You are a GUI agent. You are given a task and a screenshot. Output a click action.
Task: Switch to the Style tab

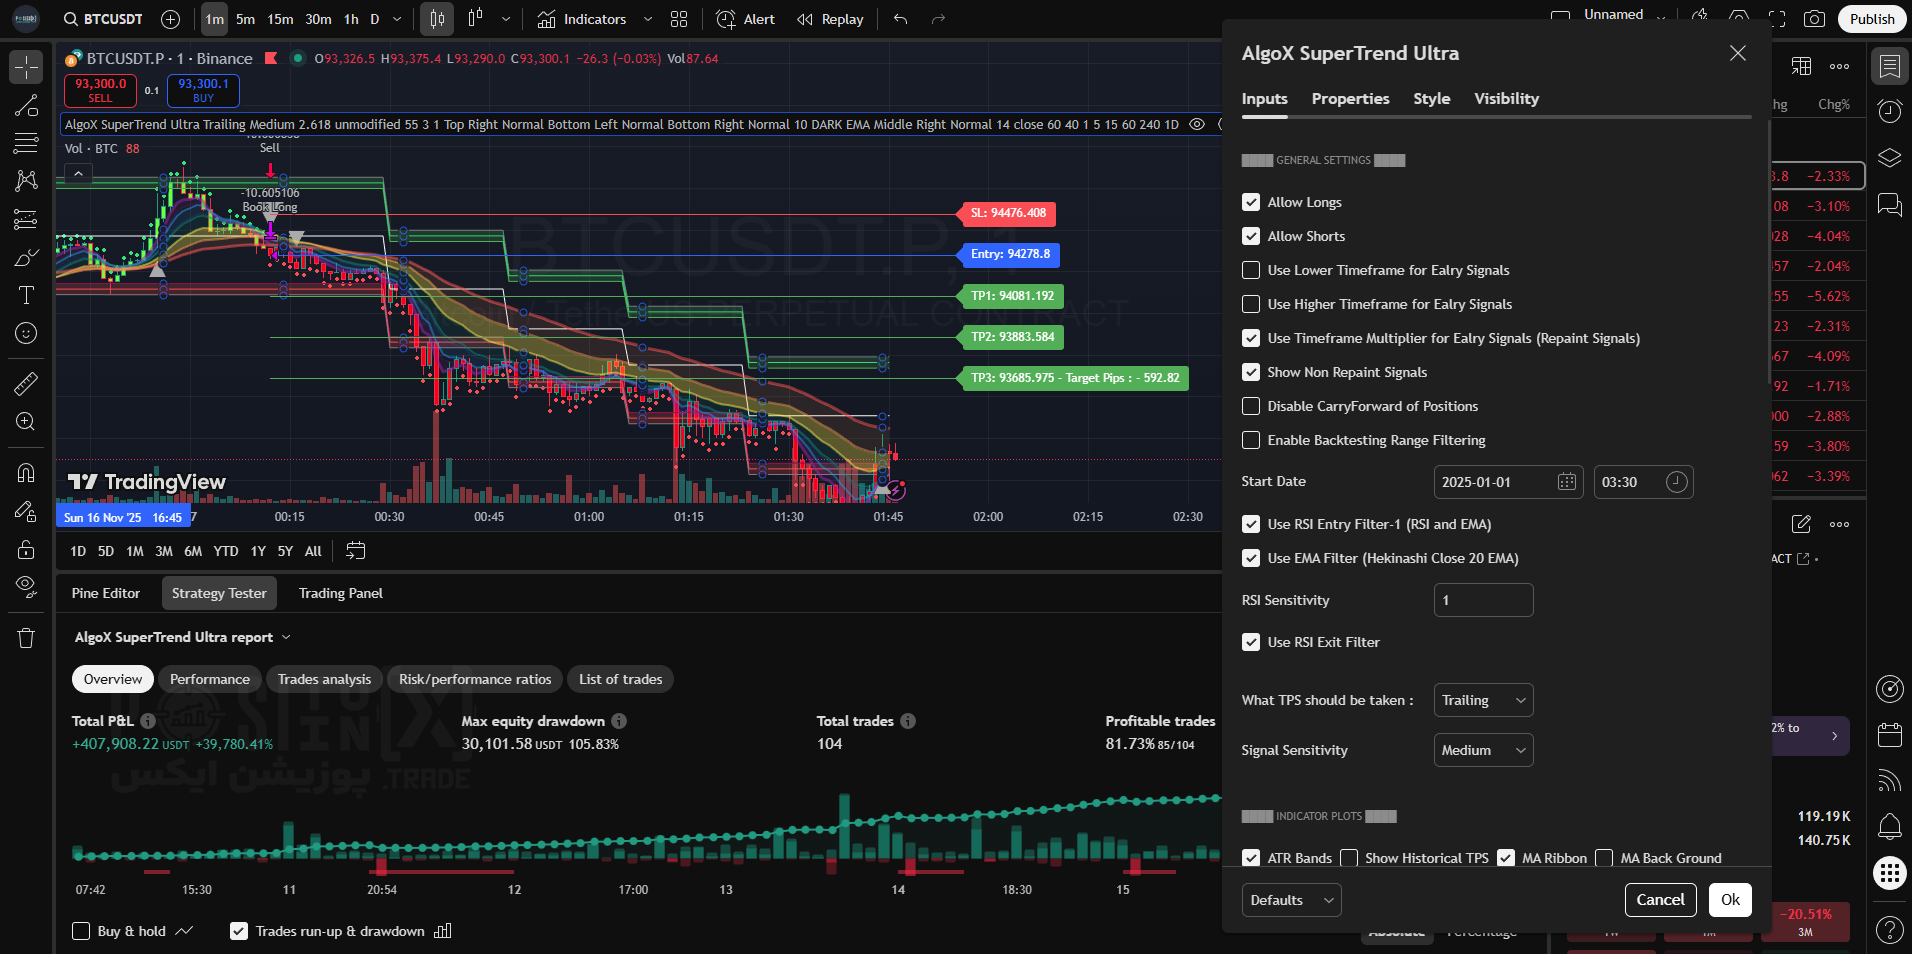pyautogui.click(x=1431, y=98)
